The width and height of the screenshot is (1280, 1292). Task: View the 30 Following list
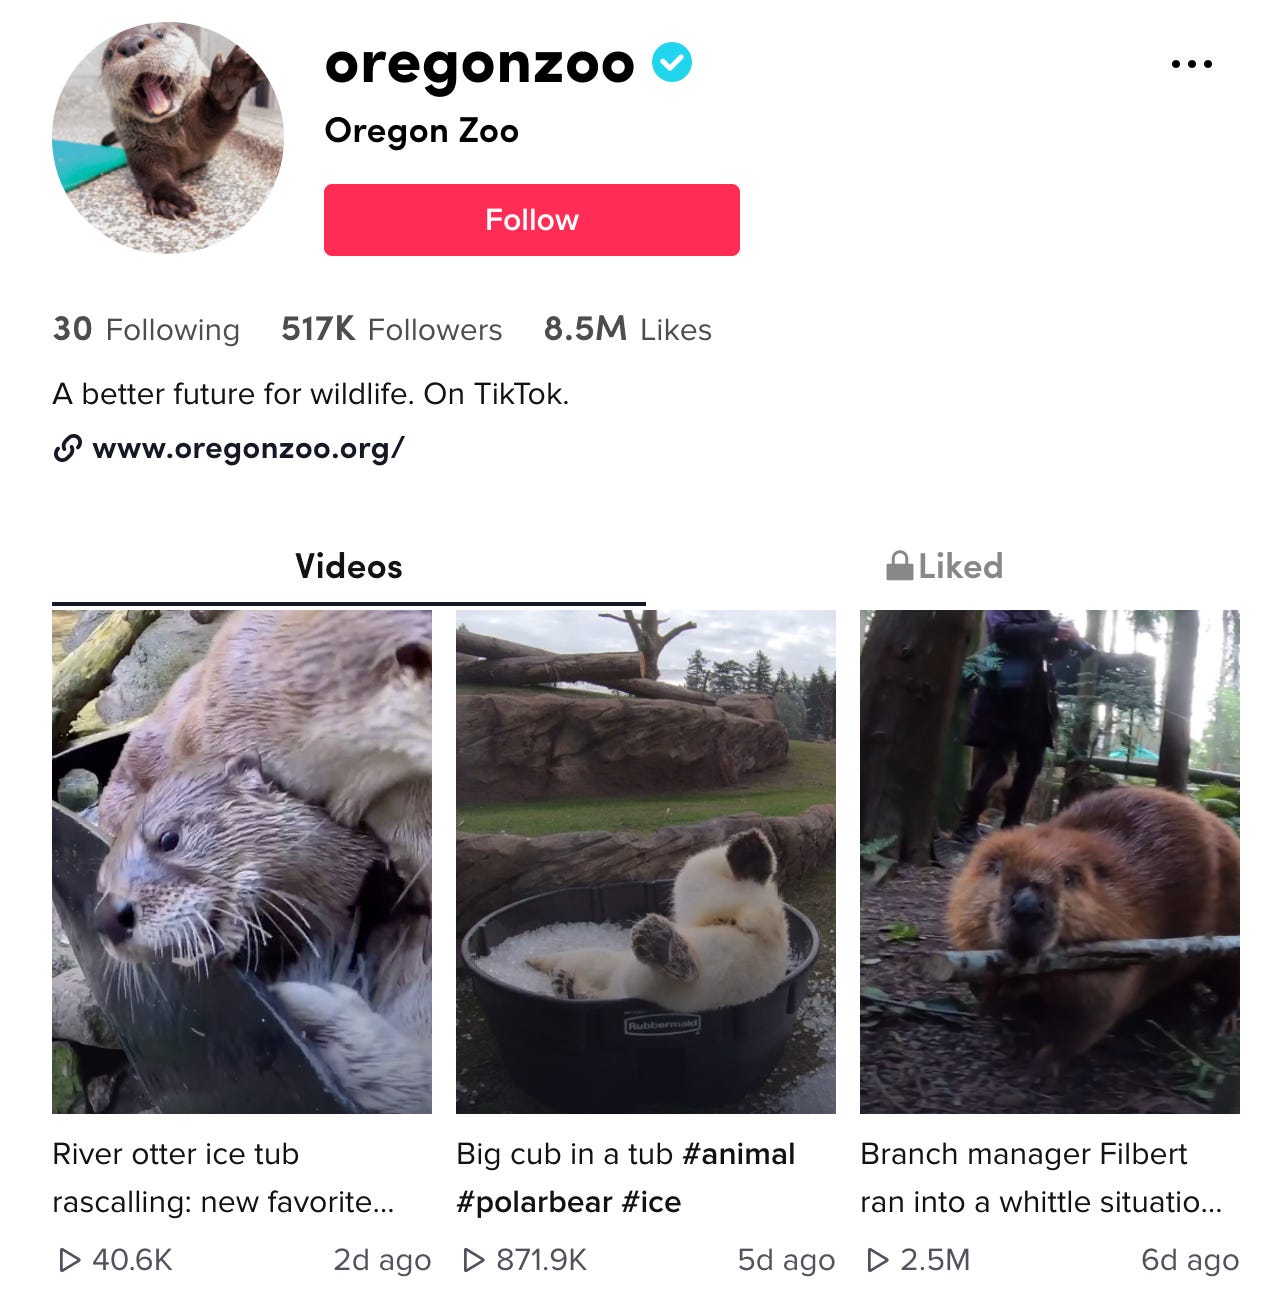coord(146,329)
